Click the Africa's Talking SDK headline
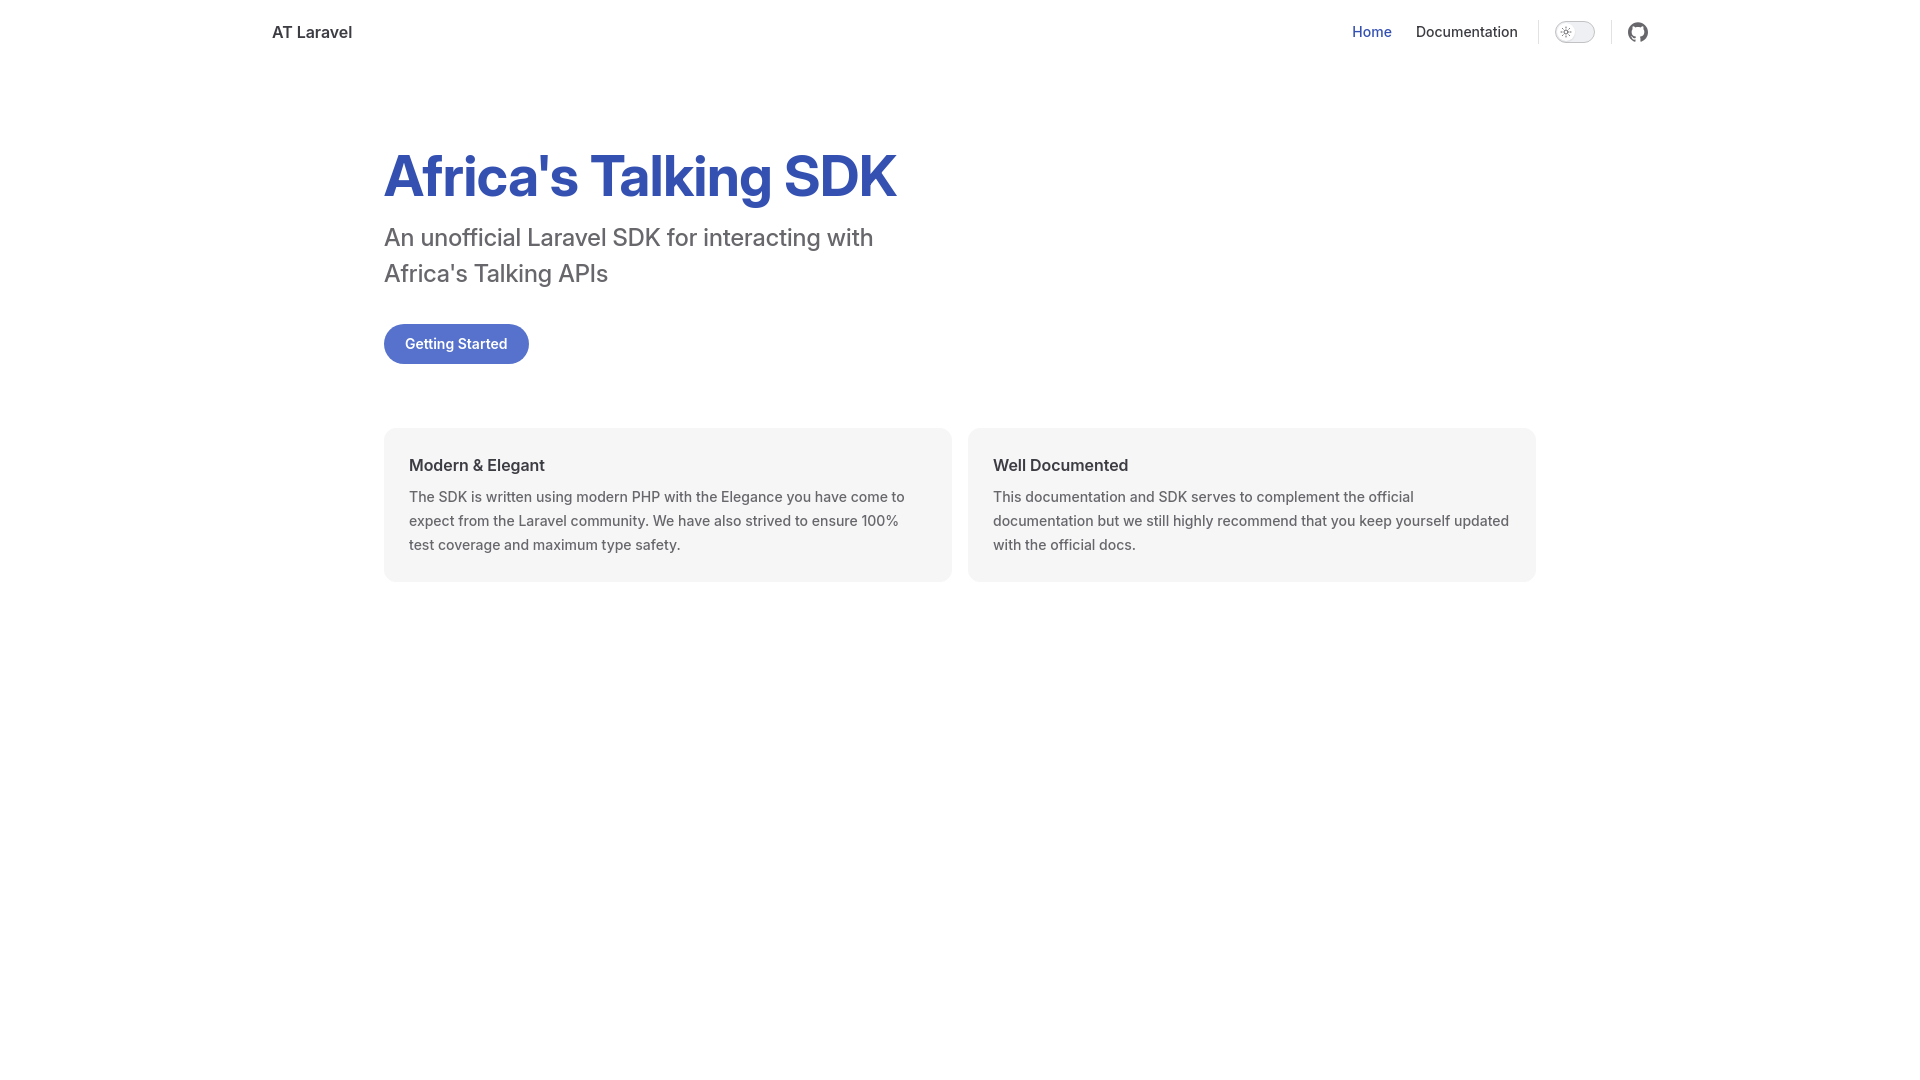Screen dimensions: 1920x1080 (640, 177)
